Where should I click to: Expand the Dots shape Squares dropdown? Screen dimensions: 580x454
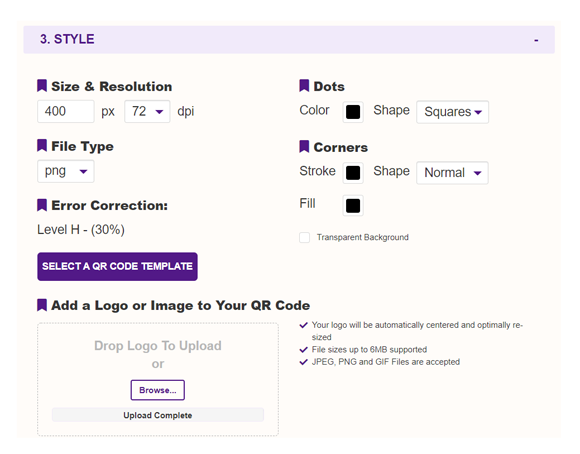click(452, 112)
